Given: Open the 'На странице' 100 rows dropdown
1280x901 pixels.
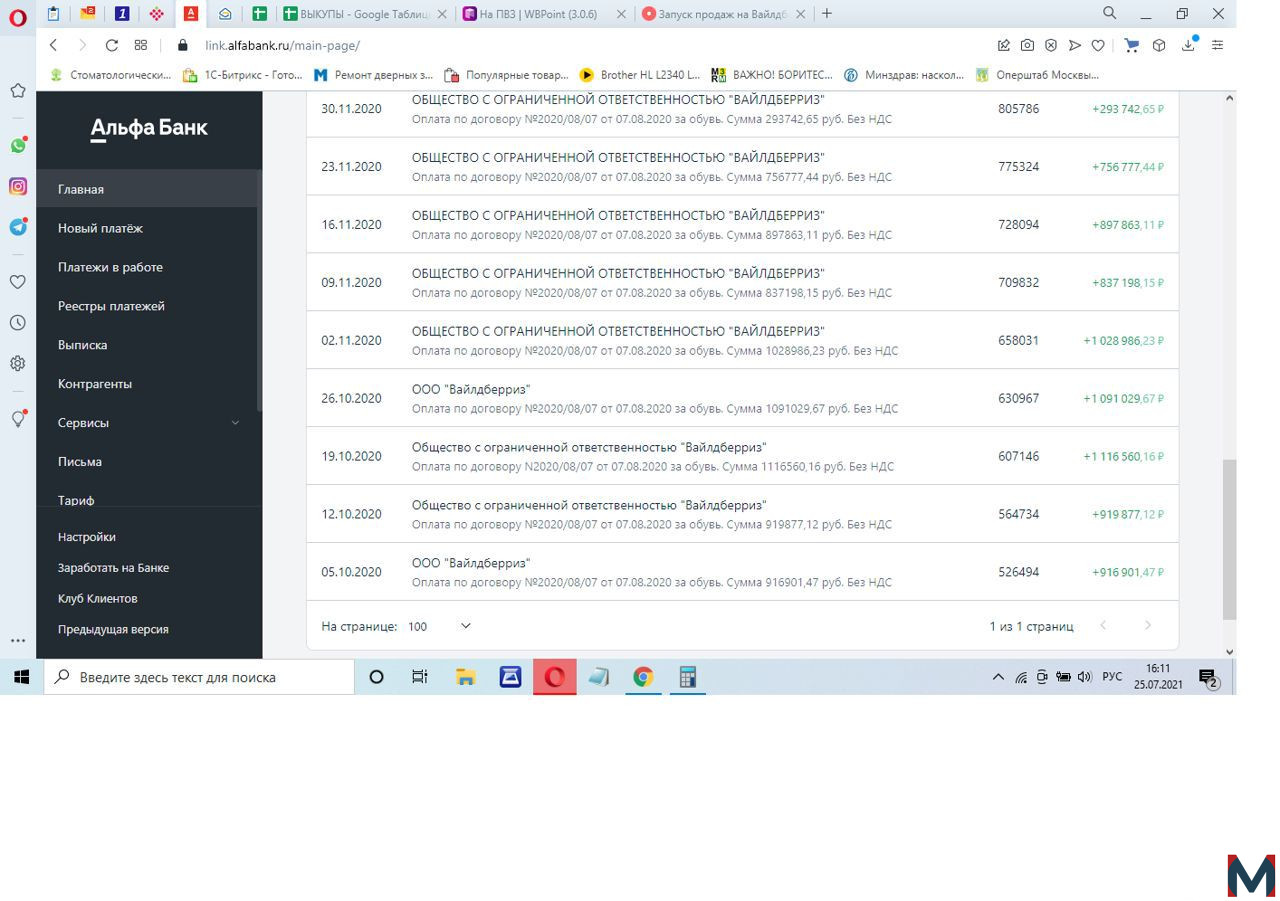Looking at the screenshot, I should point(440,626).
